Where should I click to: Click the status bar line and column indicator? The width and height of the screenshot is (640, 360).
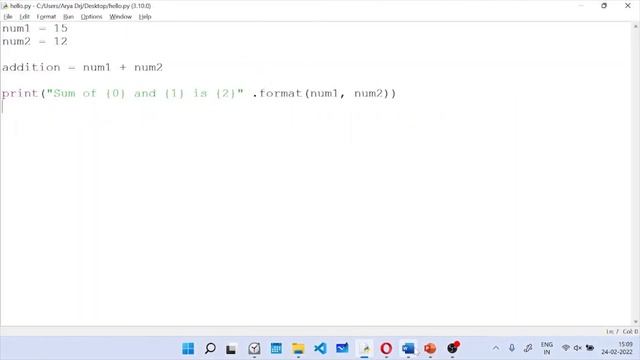coord(622,331)
